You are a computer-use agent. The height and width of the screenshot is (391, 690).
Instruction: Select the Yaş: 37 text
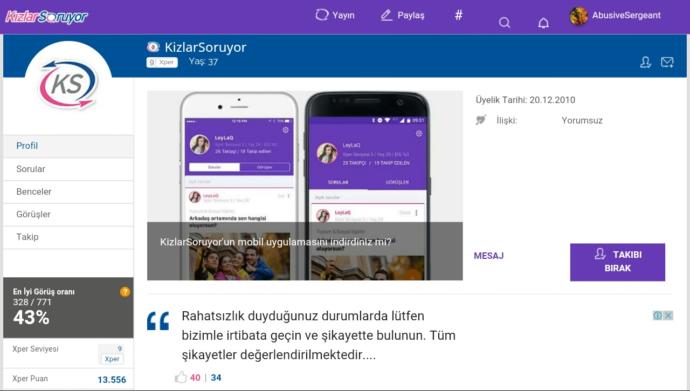(203, 62)
